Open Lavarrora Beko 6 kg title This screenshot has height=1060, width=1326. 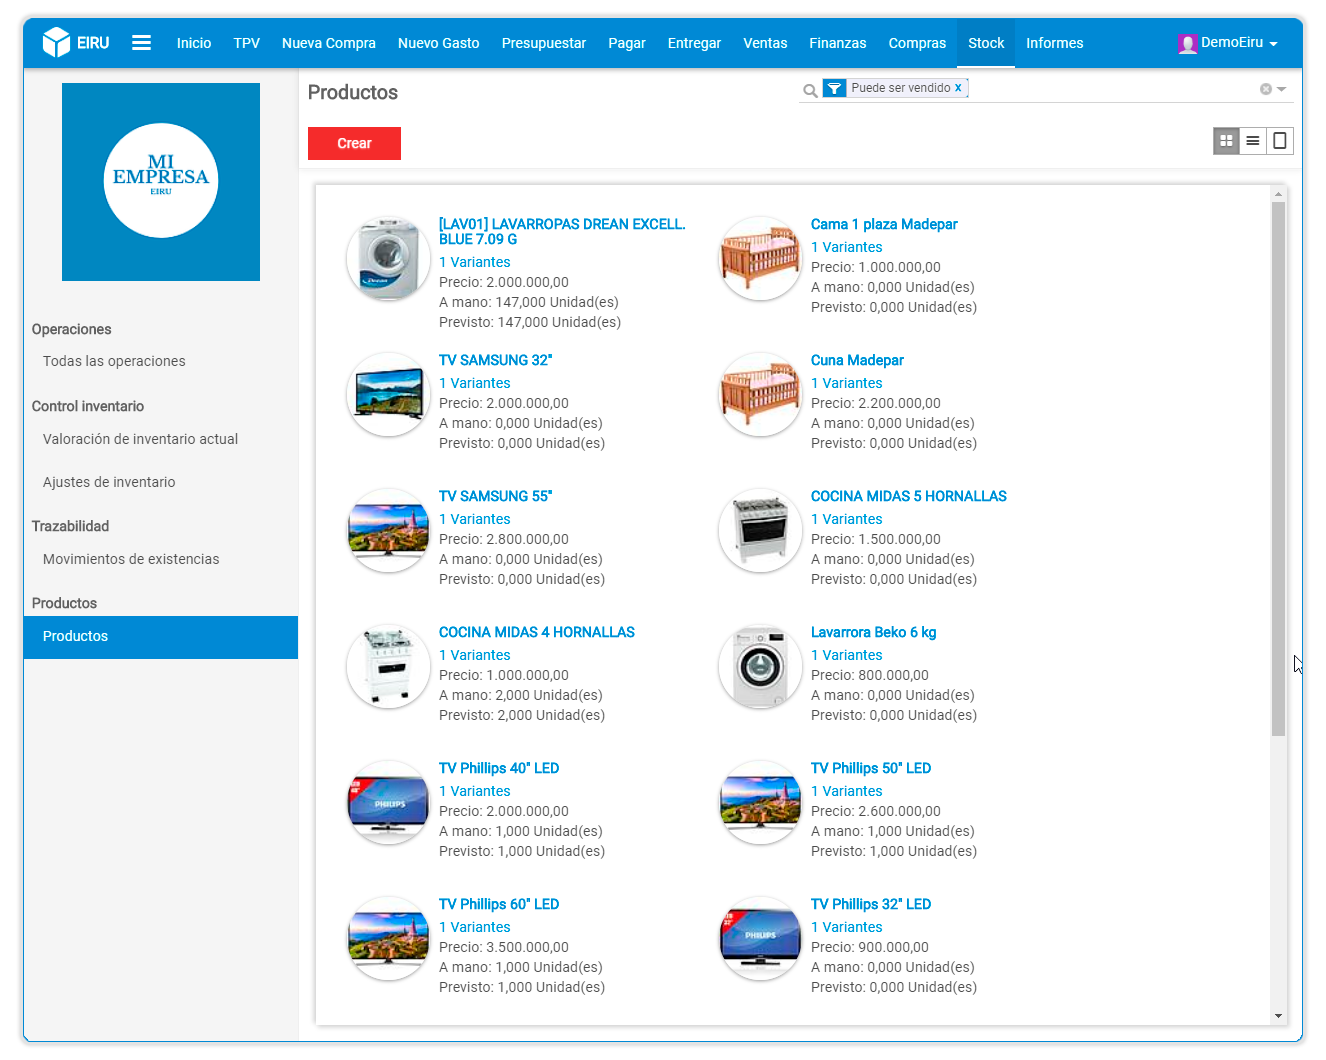(x=873, y=632)
